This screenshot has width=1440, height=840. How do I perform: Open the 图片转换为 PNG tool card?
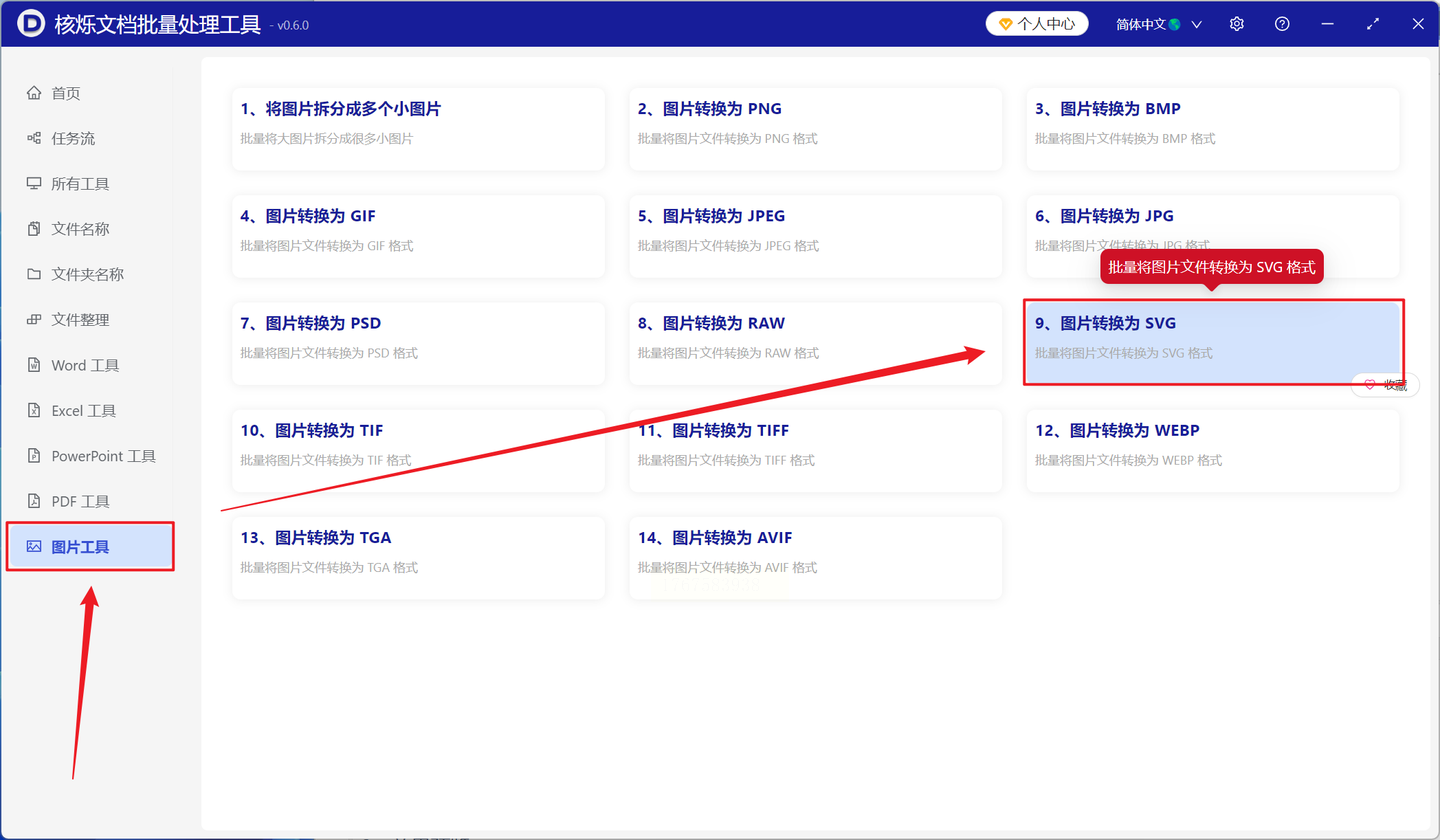click(816, 128)
